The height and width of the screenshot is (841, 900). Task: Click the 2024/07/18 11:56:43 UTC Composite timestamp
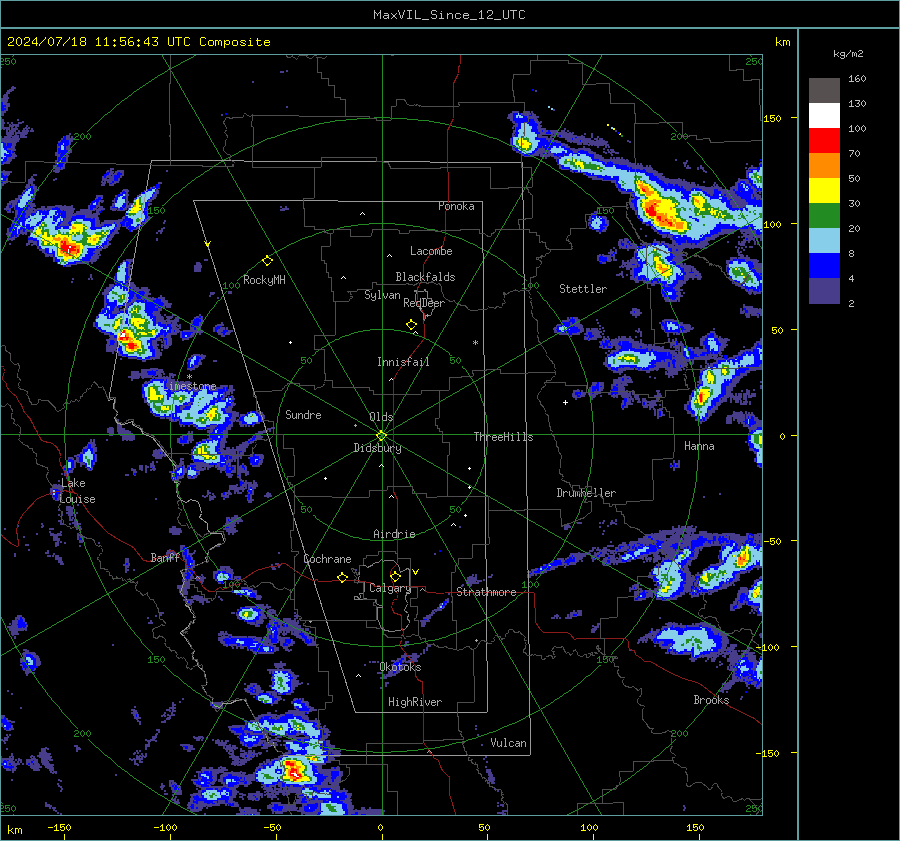point(138,42)
